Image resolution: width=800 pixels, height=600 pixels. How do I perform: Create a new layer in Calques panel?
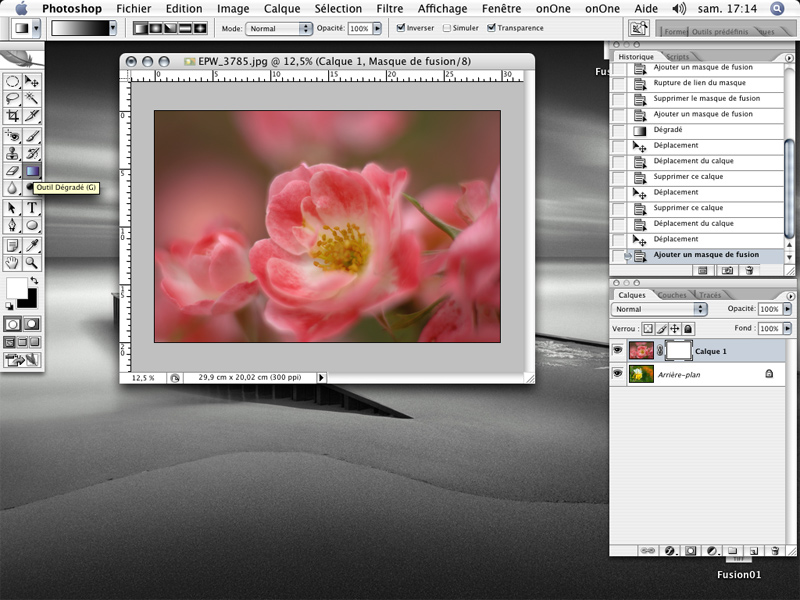754,551
